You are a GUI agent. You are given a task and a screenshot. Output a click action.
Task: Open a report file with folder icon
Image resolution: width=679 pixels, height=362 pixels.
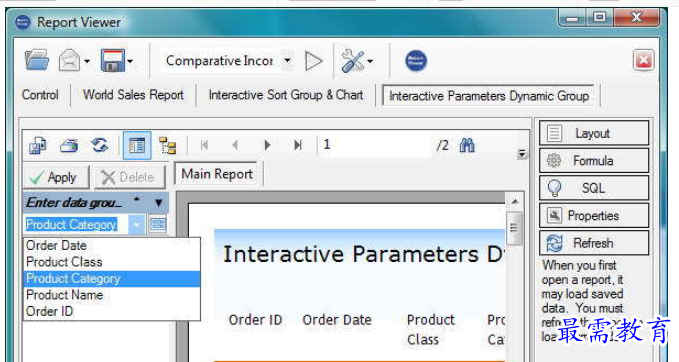coord(37,60)
